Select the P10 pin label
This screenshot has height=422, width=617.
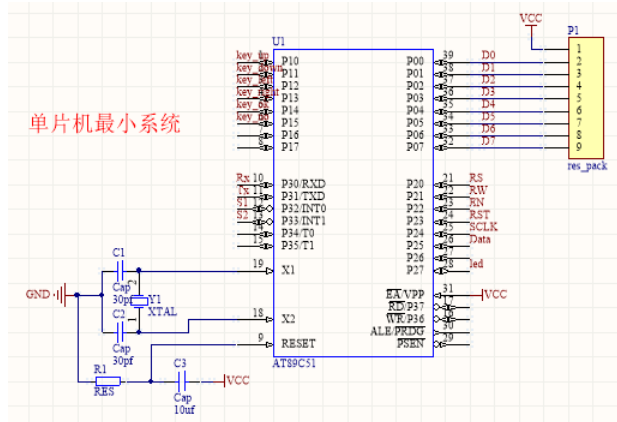[x=290, y=61]
